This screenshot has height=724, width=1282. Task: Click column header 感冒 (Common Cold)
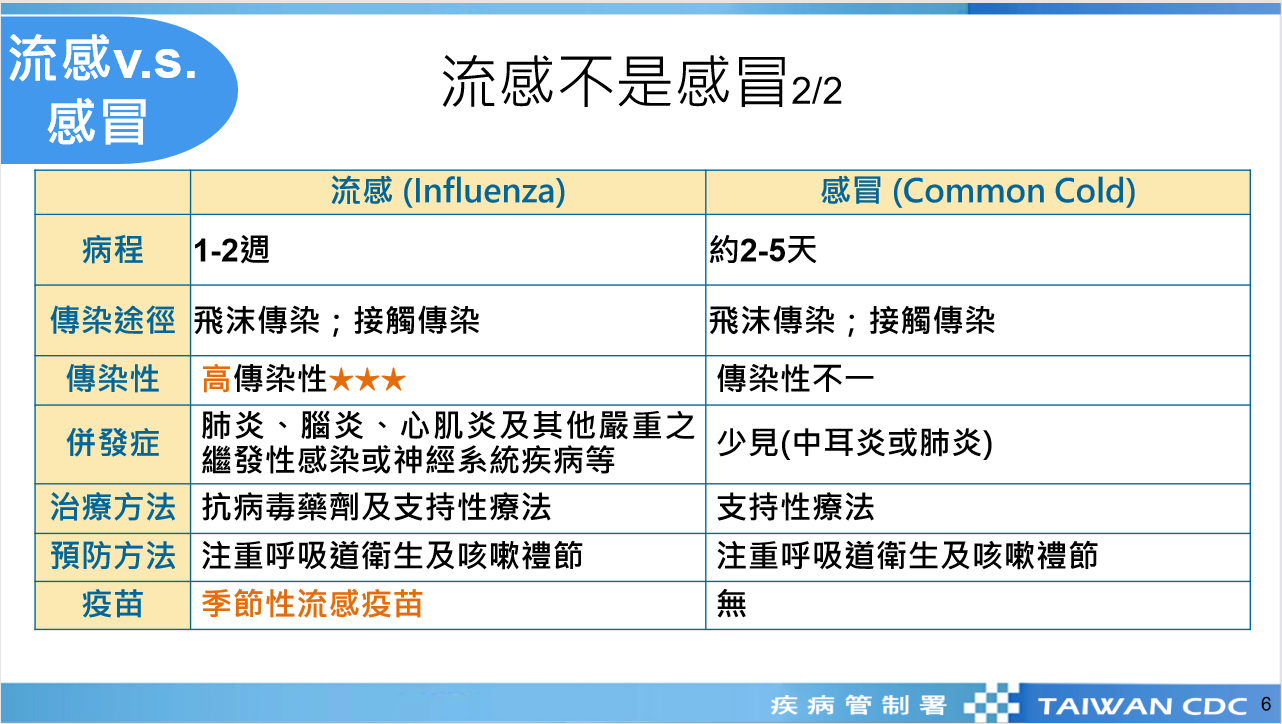(x=978, y=192)
